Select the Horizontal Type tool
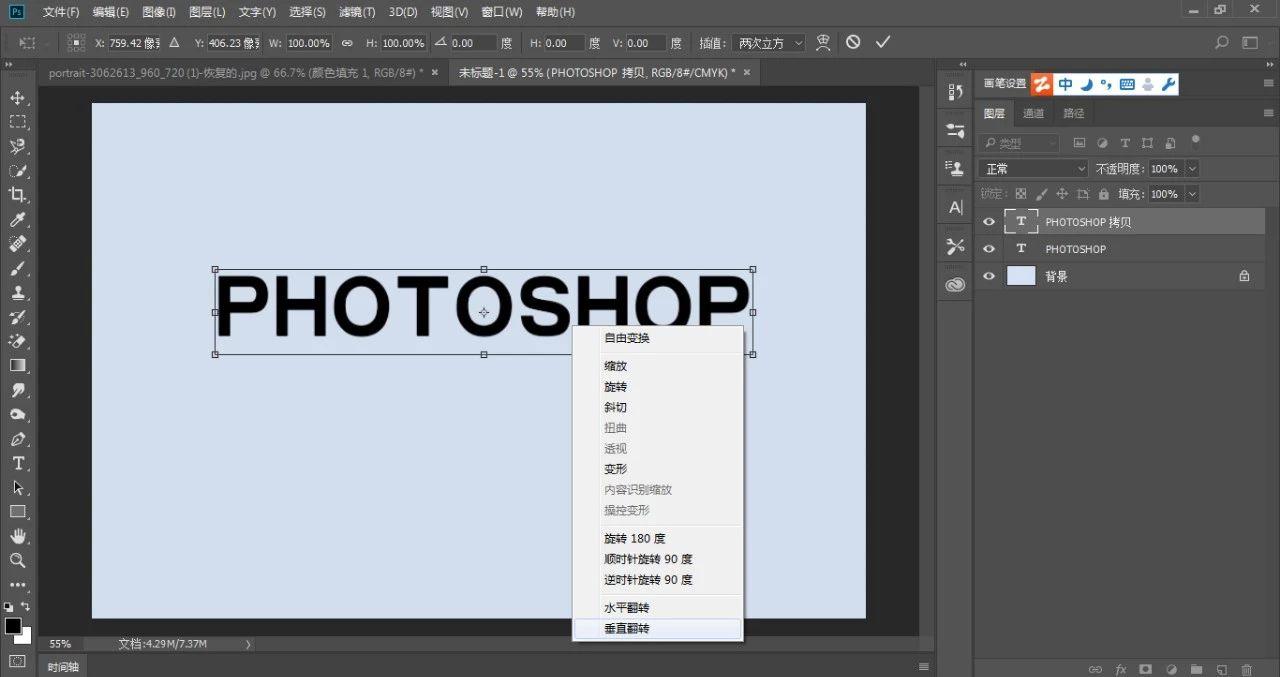The width and height of the screenshot is (1280, 677). pyautogui.click(x=17, y=463)
